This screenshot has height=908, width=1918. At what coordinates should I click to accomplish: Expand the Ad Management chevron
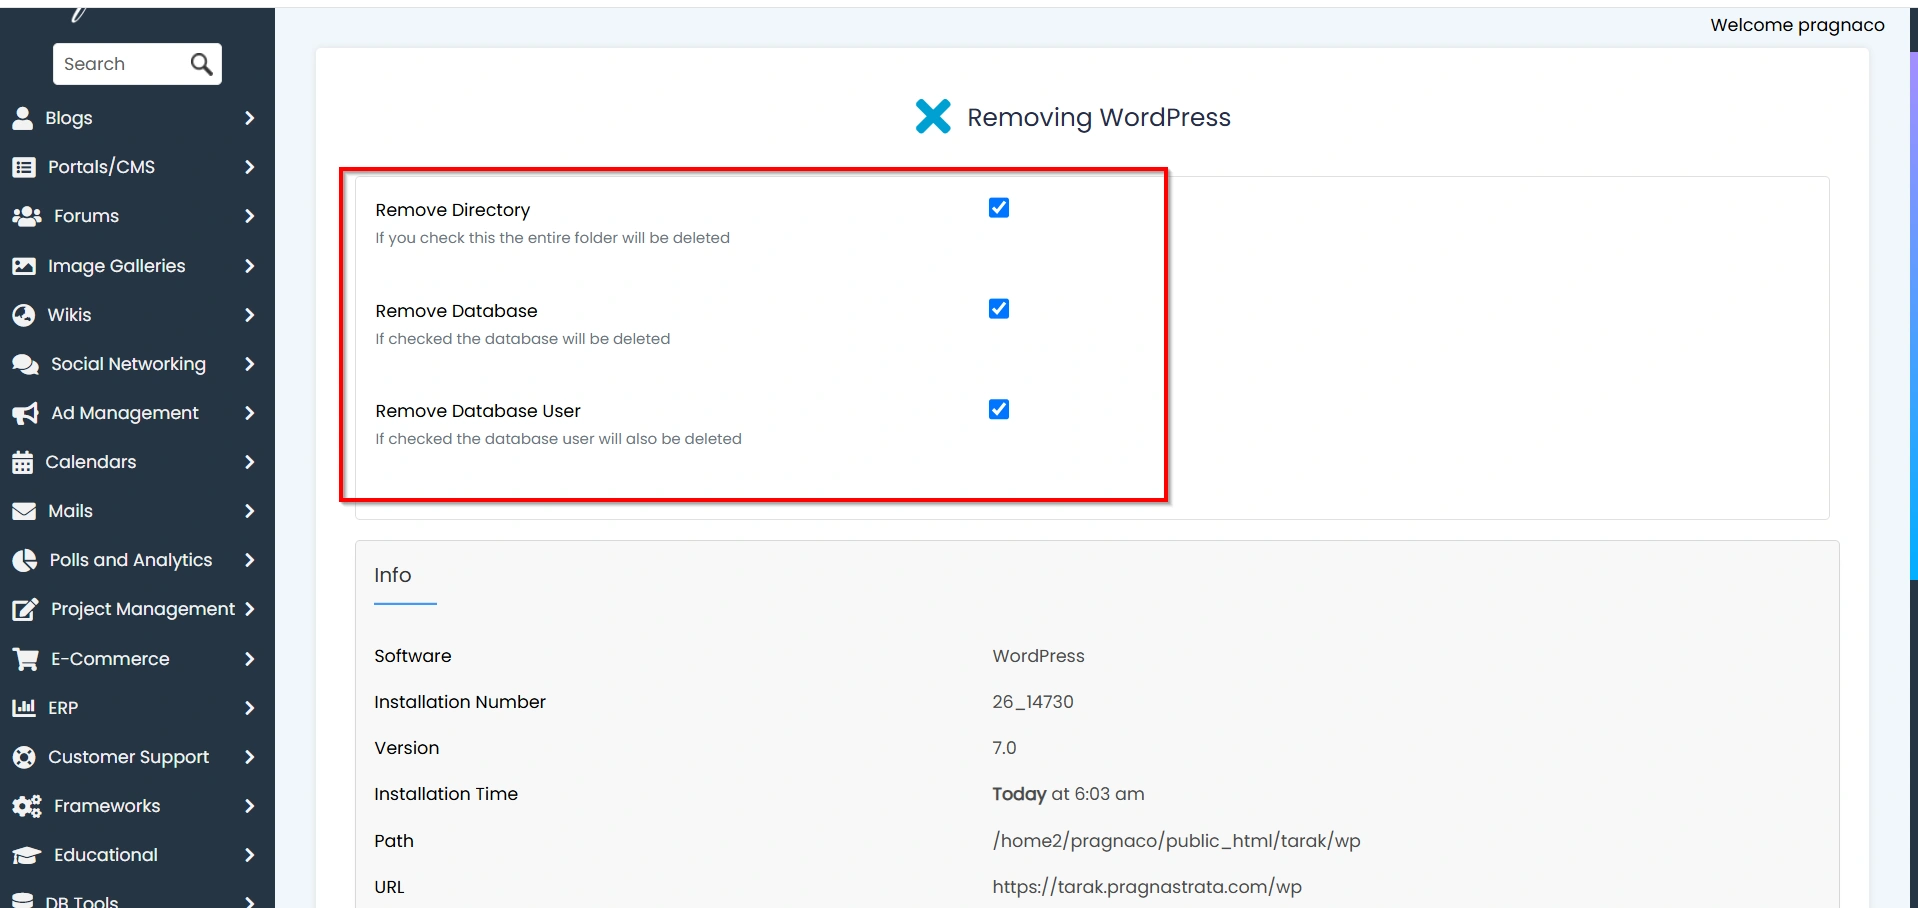(x=249, y=413)
